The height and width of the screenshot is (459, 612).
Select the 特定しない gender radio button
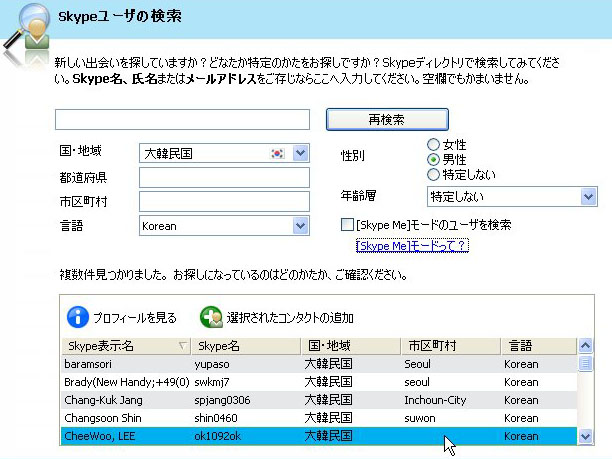click(433, 174)
